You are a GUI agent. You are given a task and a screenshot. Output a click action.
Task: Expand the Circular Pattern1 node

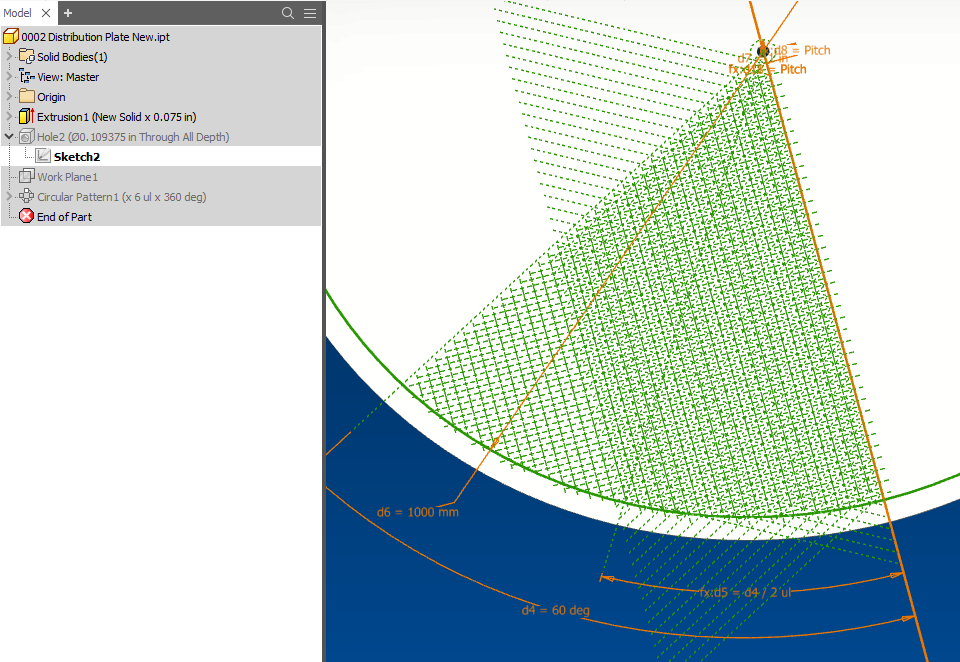coord(8,196)
